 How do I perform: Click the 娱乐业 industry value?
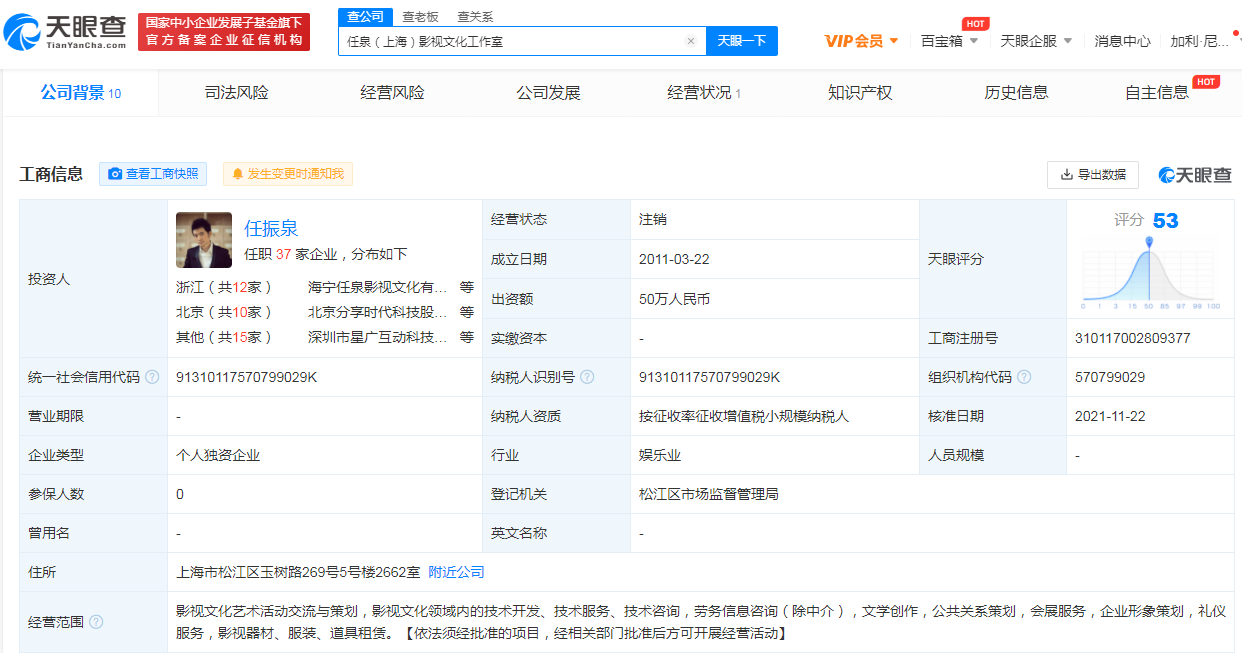[660, 455]
